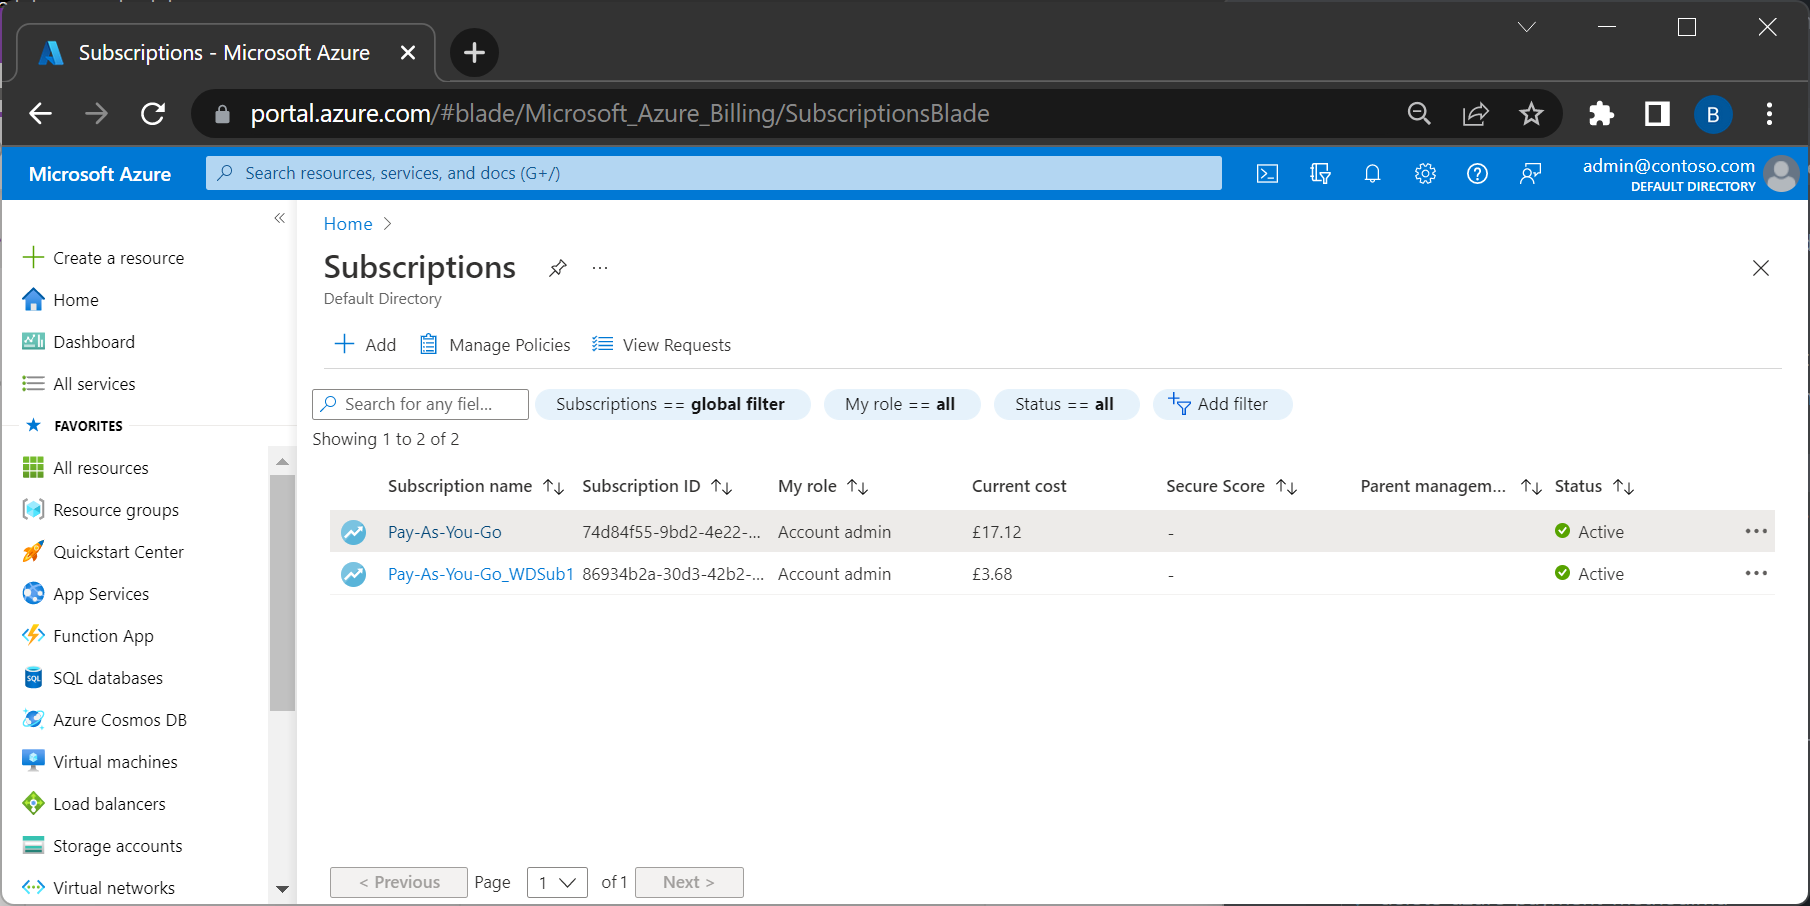Click the help question mark icon
1810x906 pixels.
[1477, 174]
